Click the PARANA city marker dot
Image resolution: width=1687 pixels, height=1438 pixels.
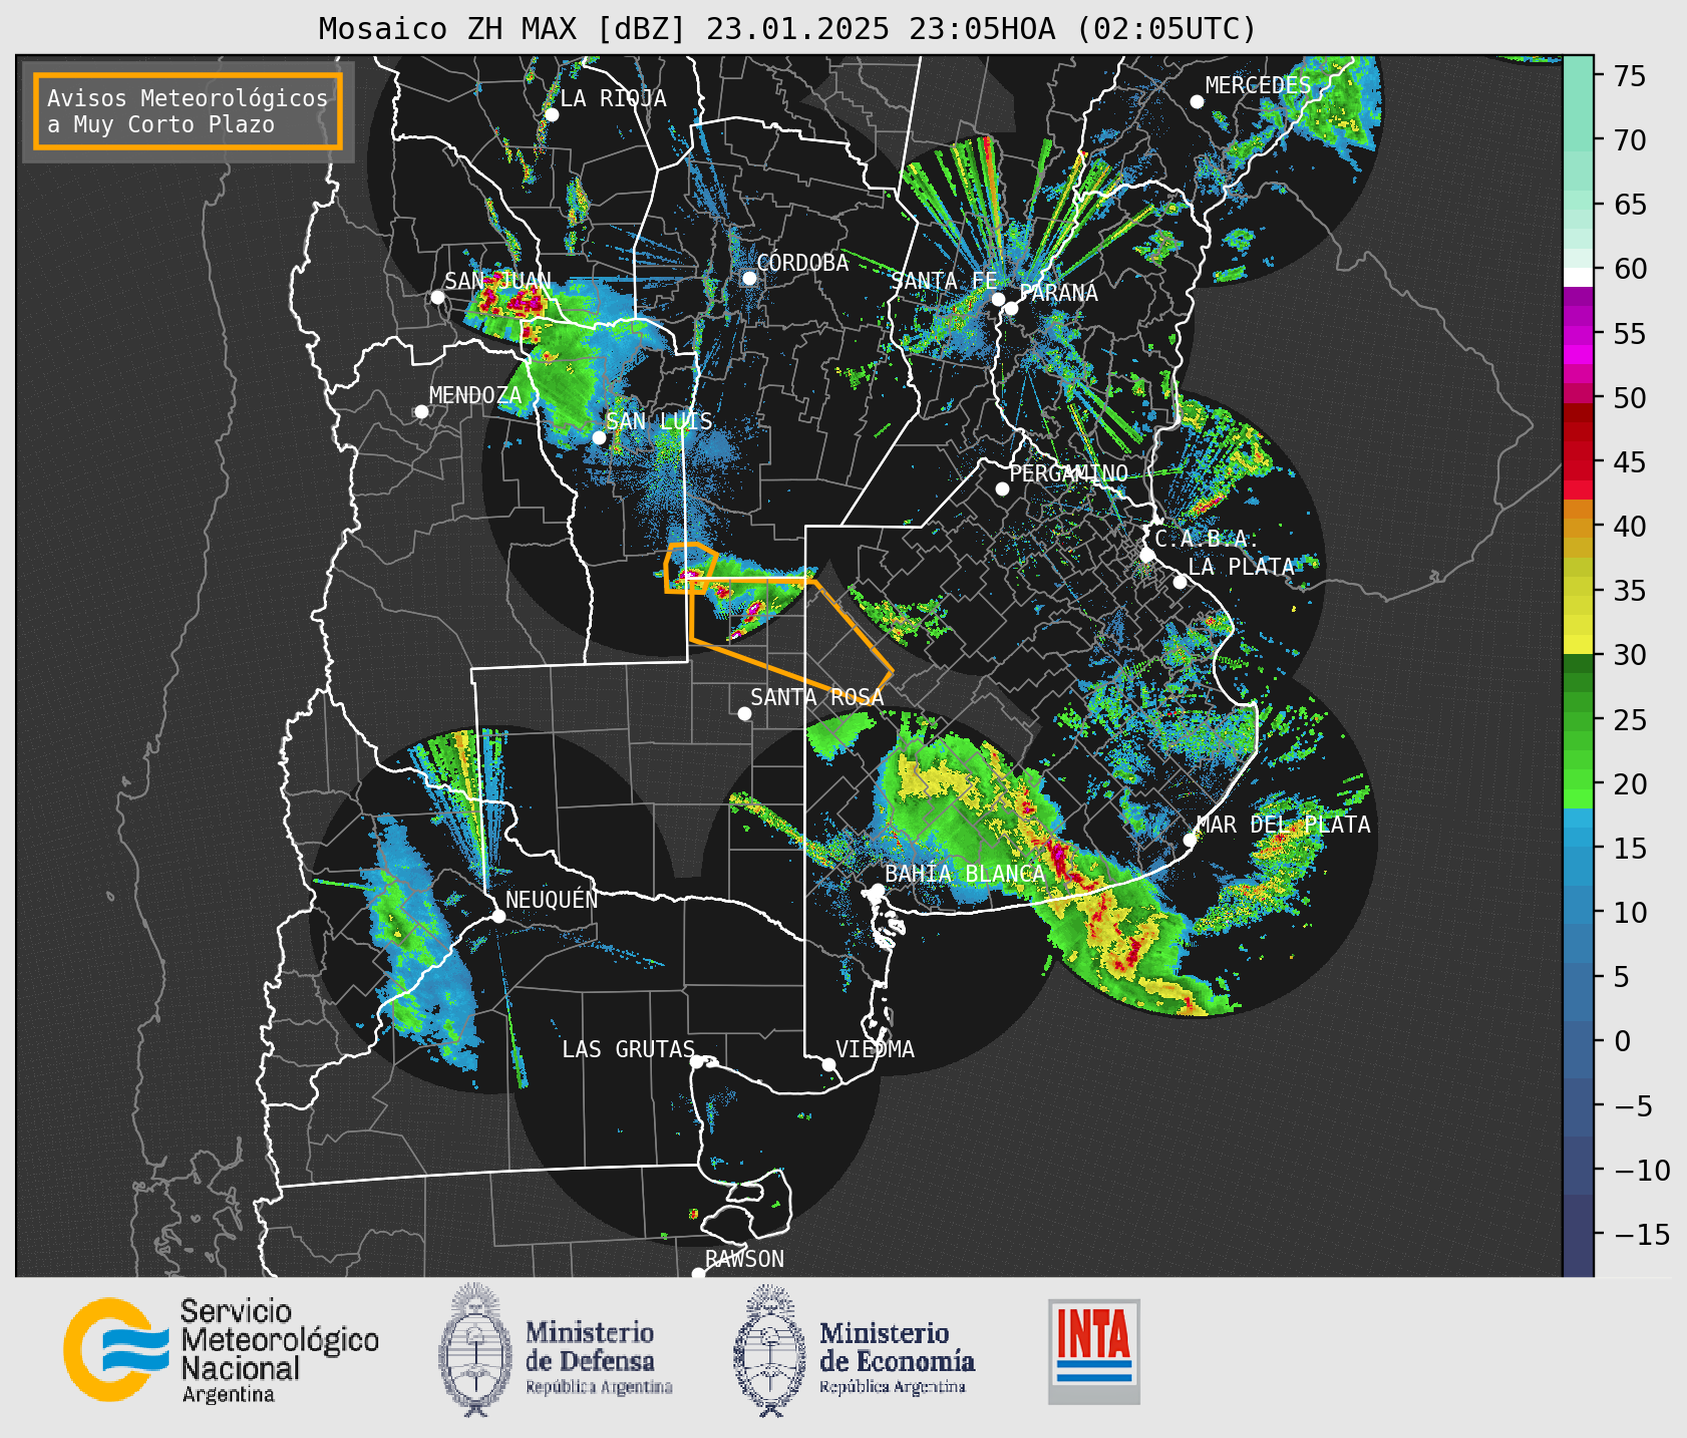click(1011, 308)
